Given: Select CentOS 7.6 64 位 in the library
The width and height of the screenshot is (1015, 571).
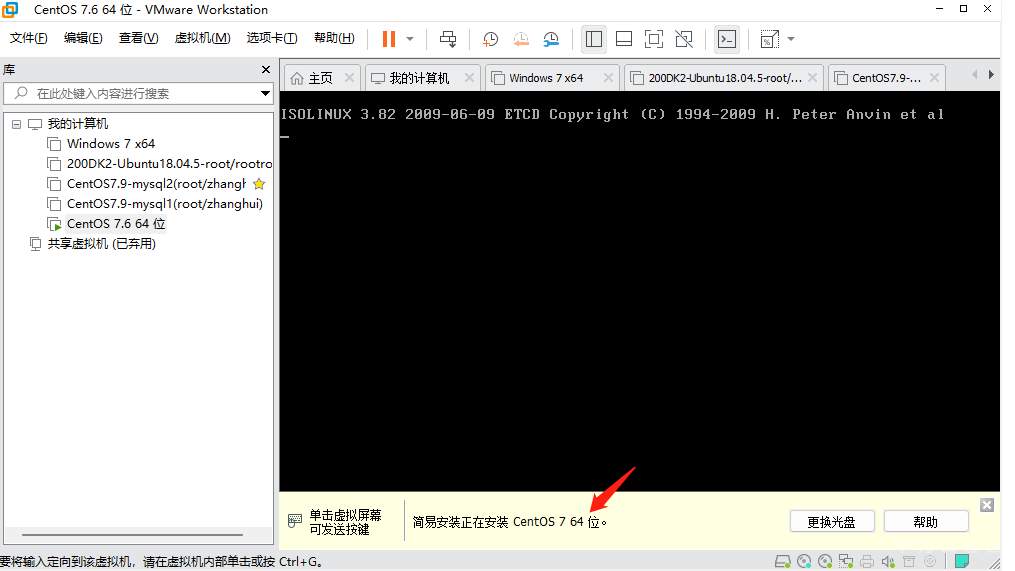Looking at the screenshot, I should coord(116,224).
